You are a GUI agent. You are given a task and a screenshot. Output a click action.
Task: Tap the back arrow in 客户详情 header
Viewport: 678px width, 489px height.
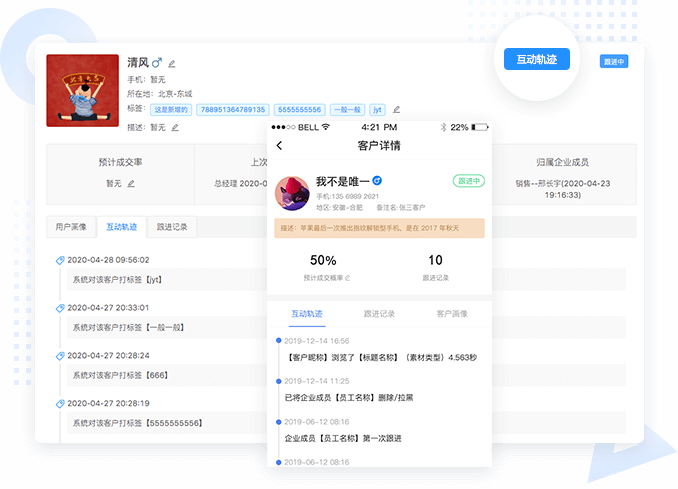279,146
